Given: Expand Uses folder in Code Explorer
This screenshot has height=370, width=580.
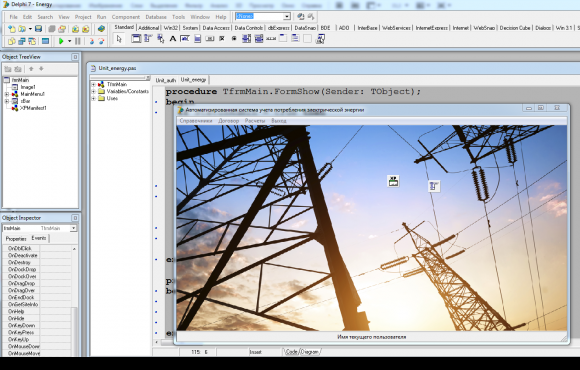Looking at the screenshot, I should 93,98.
